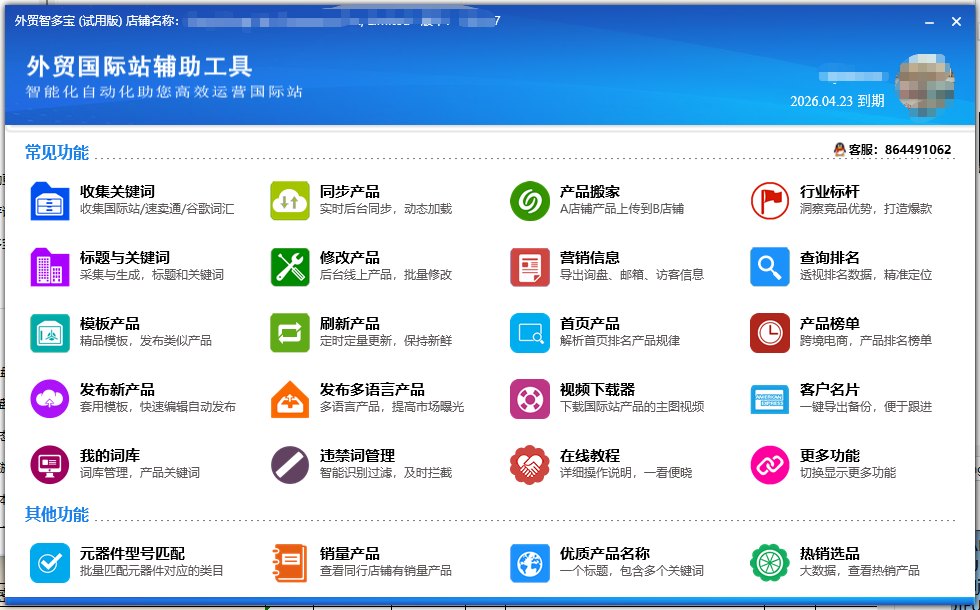Open the 产品搬家 green swirl icon
The image size is (980, 610).
(530, 201)
